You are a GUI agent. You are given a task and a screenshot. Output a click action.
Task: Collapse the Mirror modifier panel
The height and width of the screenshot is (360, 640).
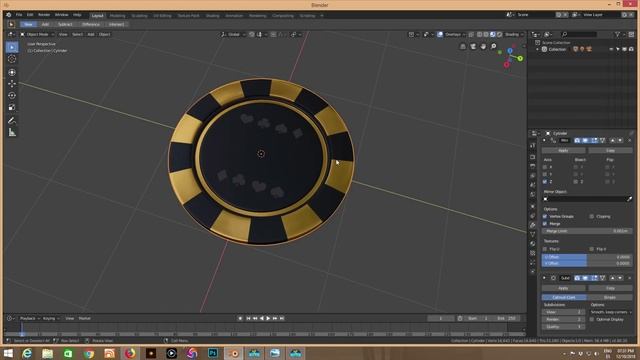point(544,140)
